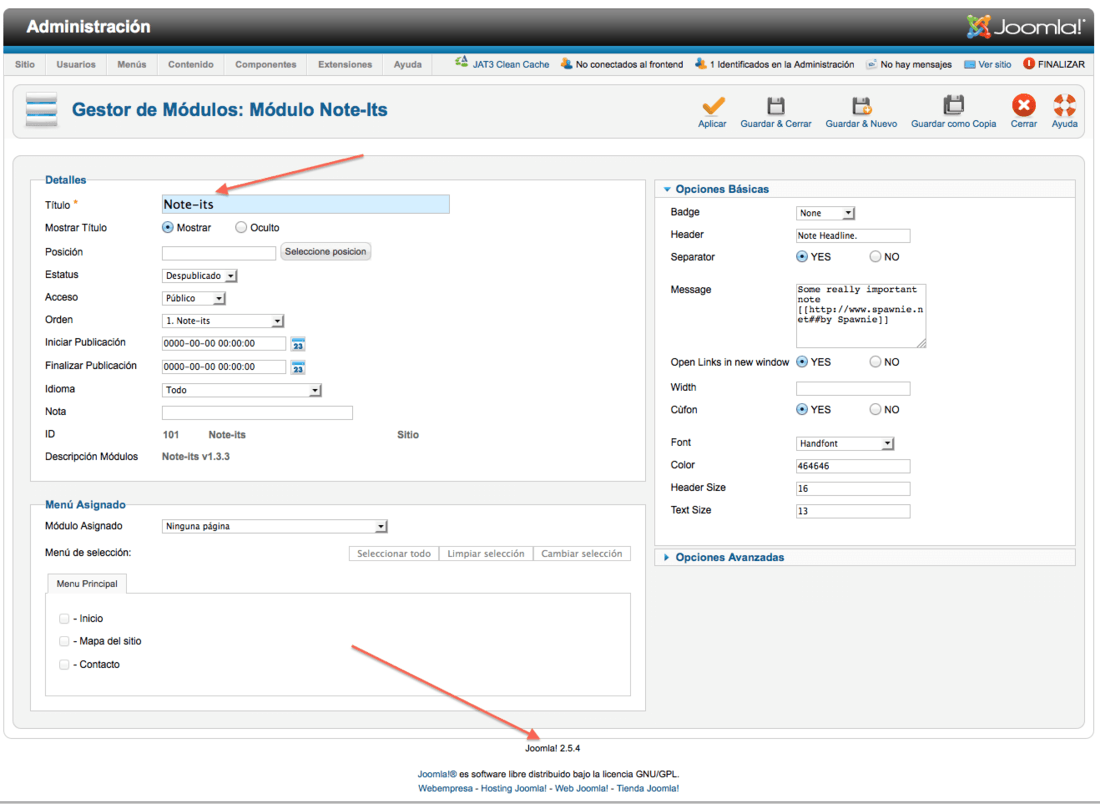
Task: Open the Componentes menu
Action: click(266, 64)
